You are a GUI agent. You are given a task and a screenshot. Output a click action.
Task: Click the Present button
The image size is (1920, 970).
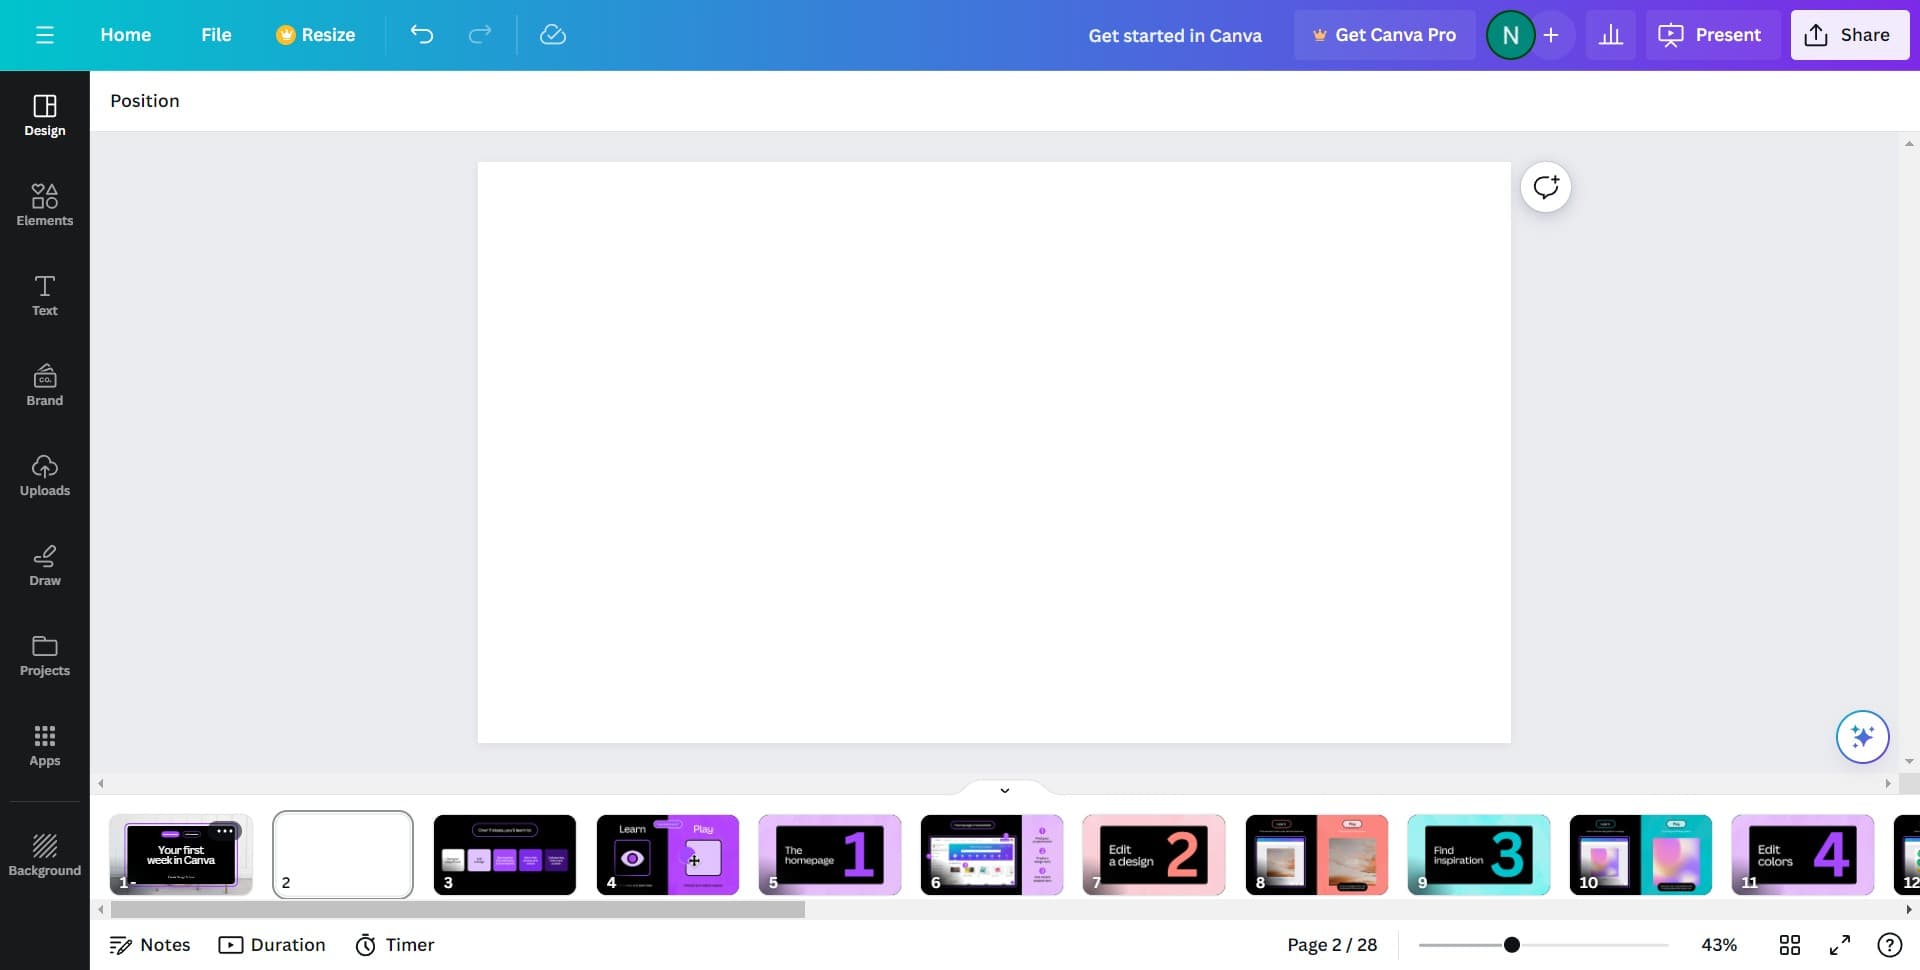point(1711,34)
